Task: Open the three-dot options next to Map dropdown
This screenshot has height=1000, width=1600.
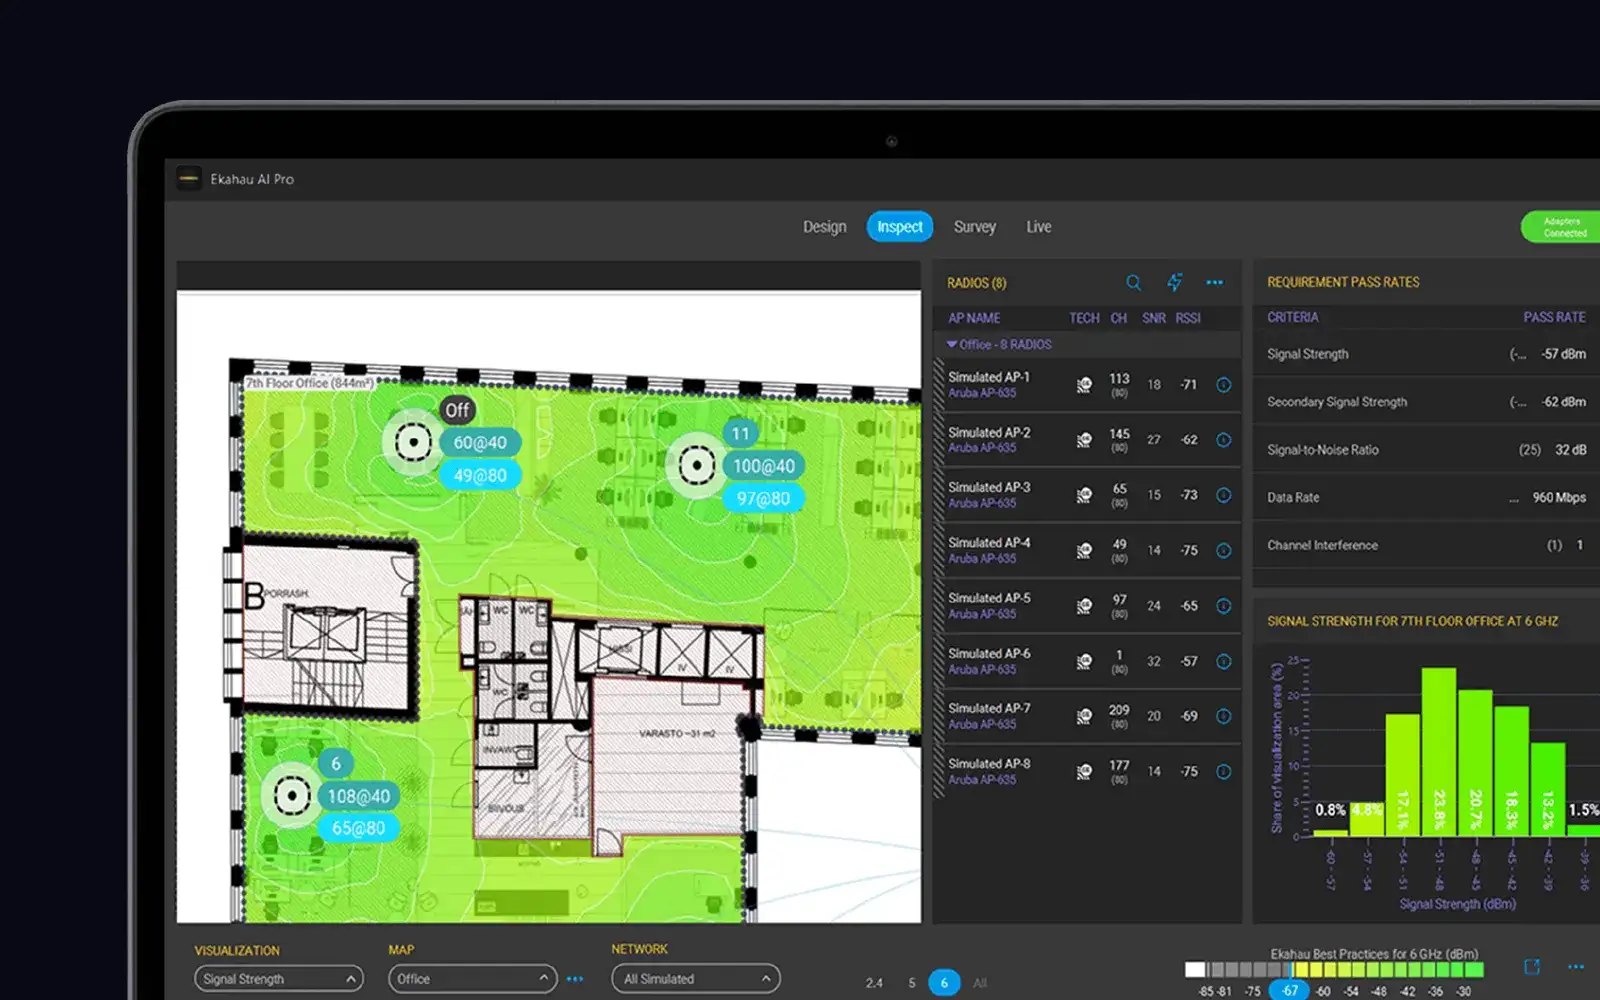Action: click(575, 979)
